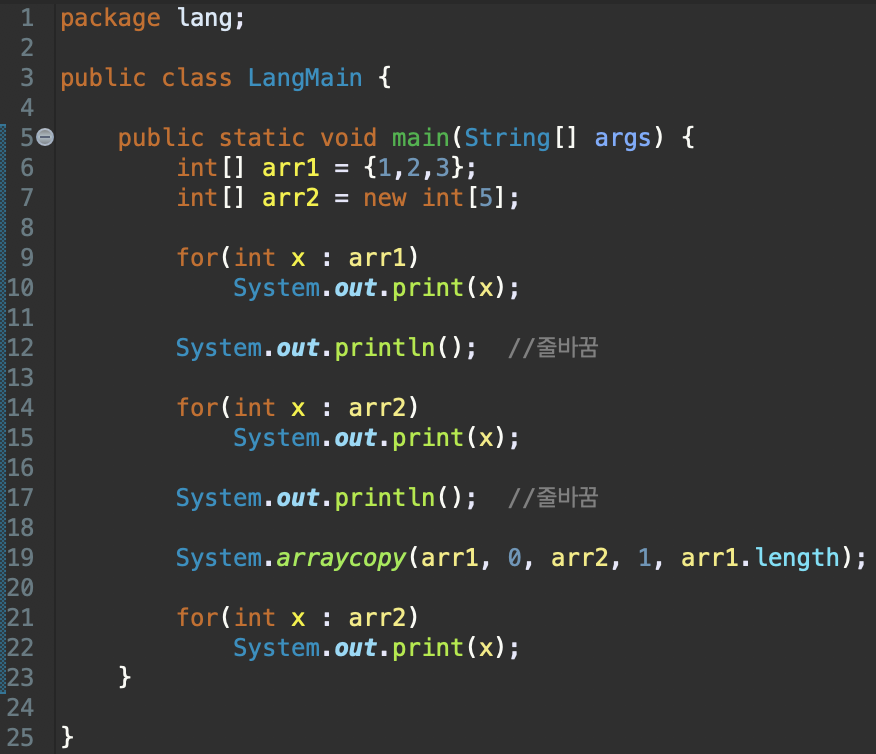Click 'out' on line 10

pyautogui.click(x=355, y=288)
